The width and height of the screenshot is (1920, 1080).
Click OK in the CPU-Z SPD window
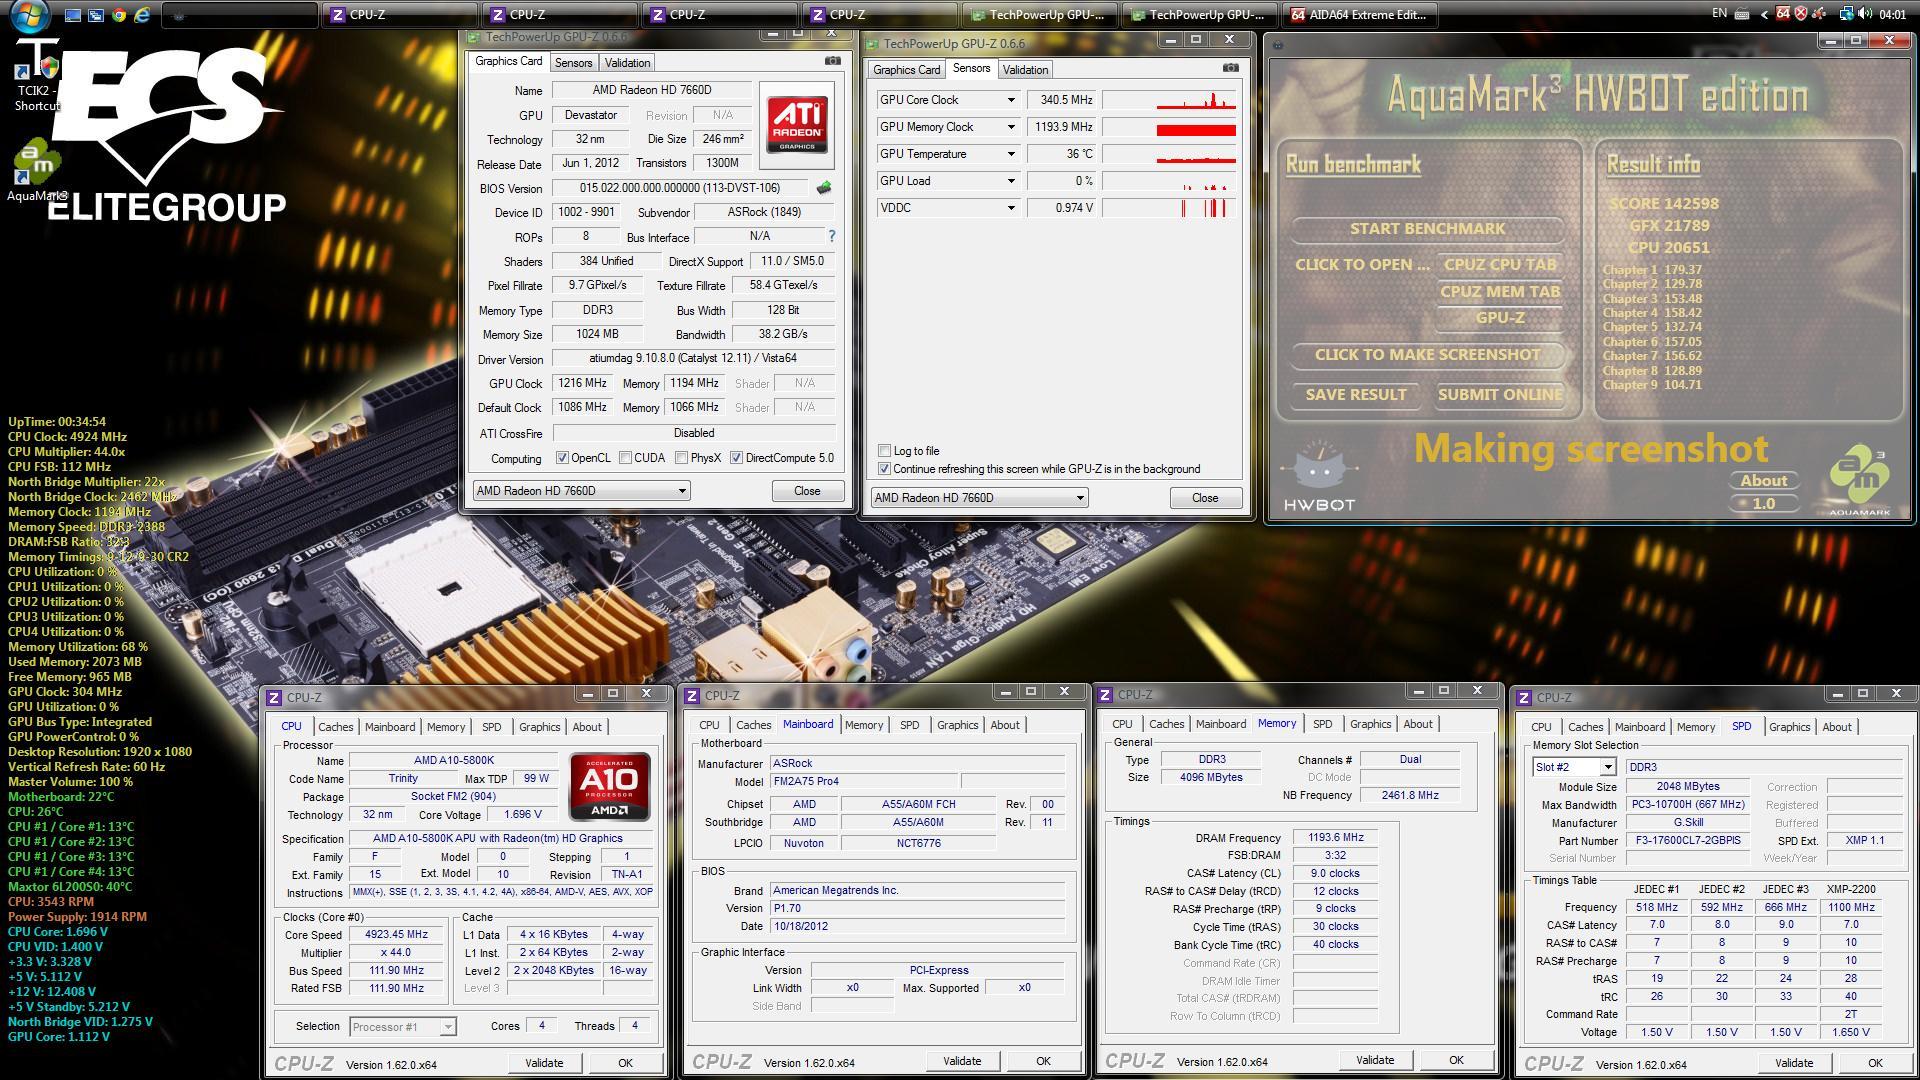click(1875, 1063)
